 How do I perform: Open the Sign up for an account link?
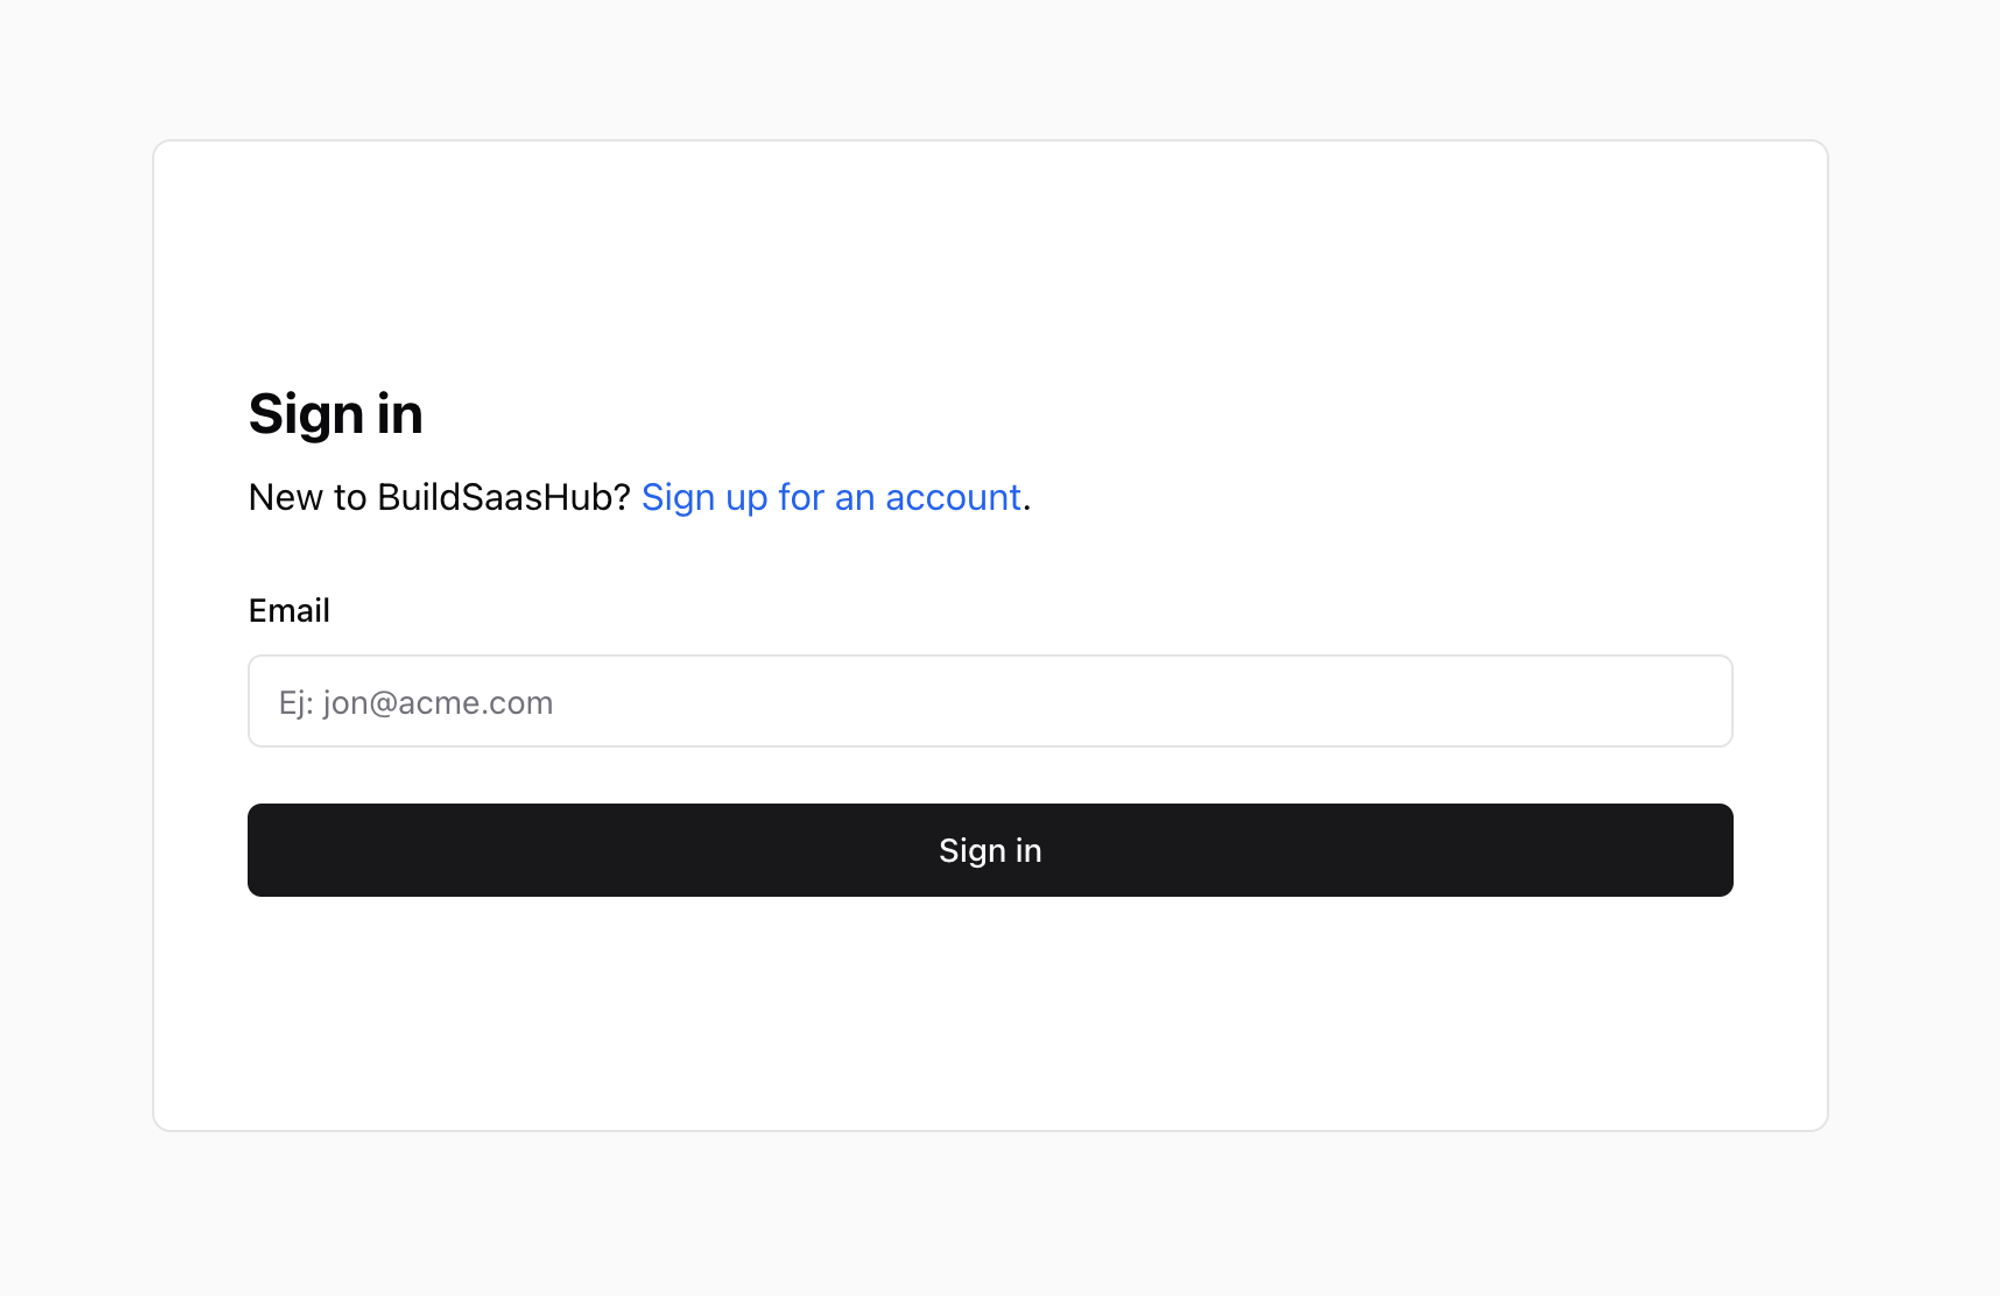coord(831,497)
